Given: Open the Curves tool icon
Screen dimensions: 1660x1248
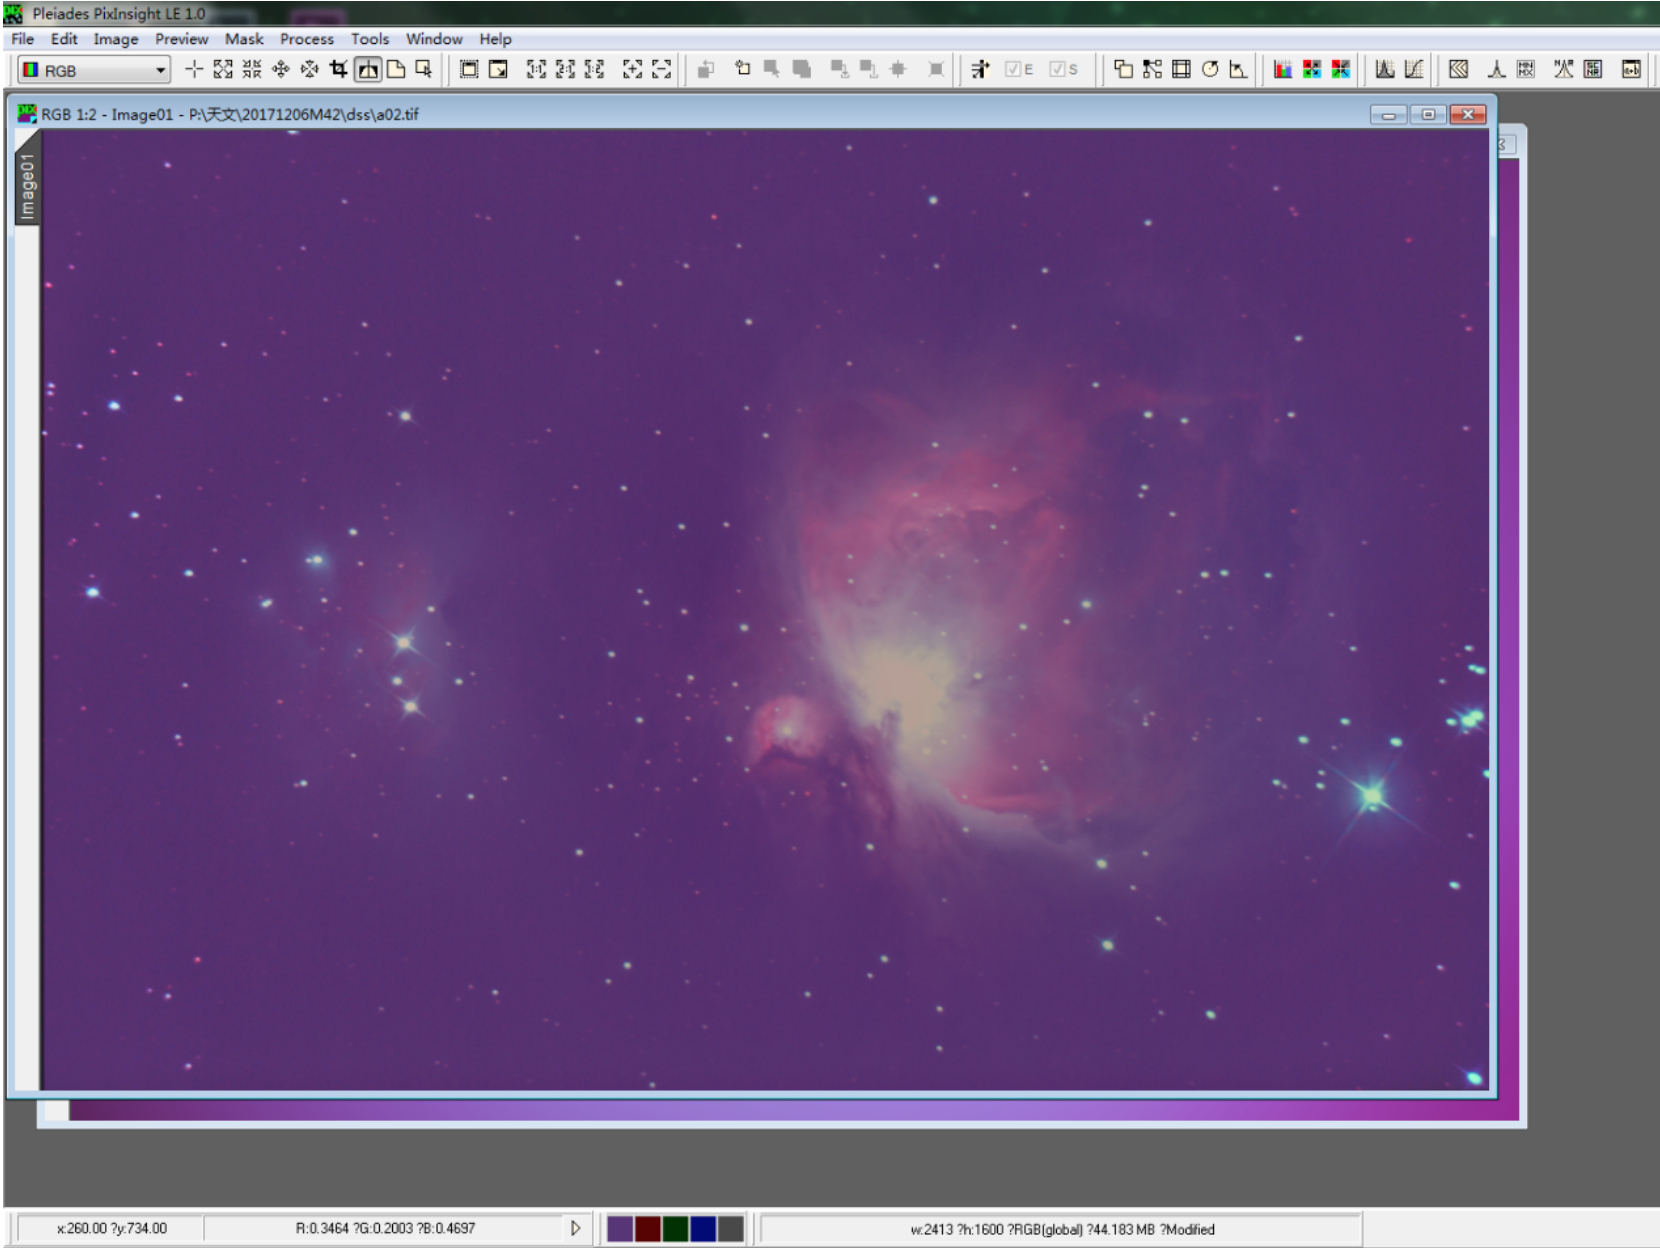Looking at the screenshot, I should [1413, 69].
